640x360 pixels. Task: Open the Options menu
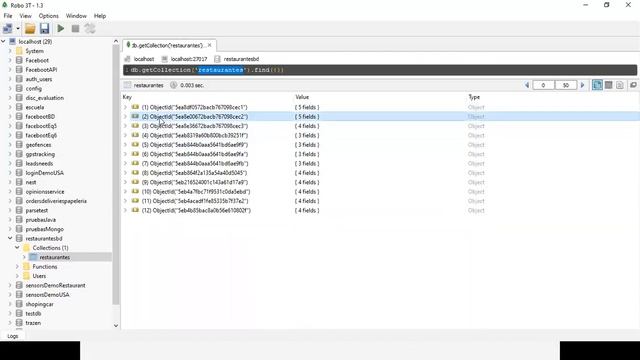tap(49, 16)
